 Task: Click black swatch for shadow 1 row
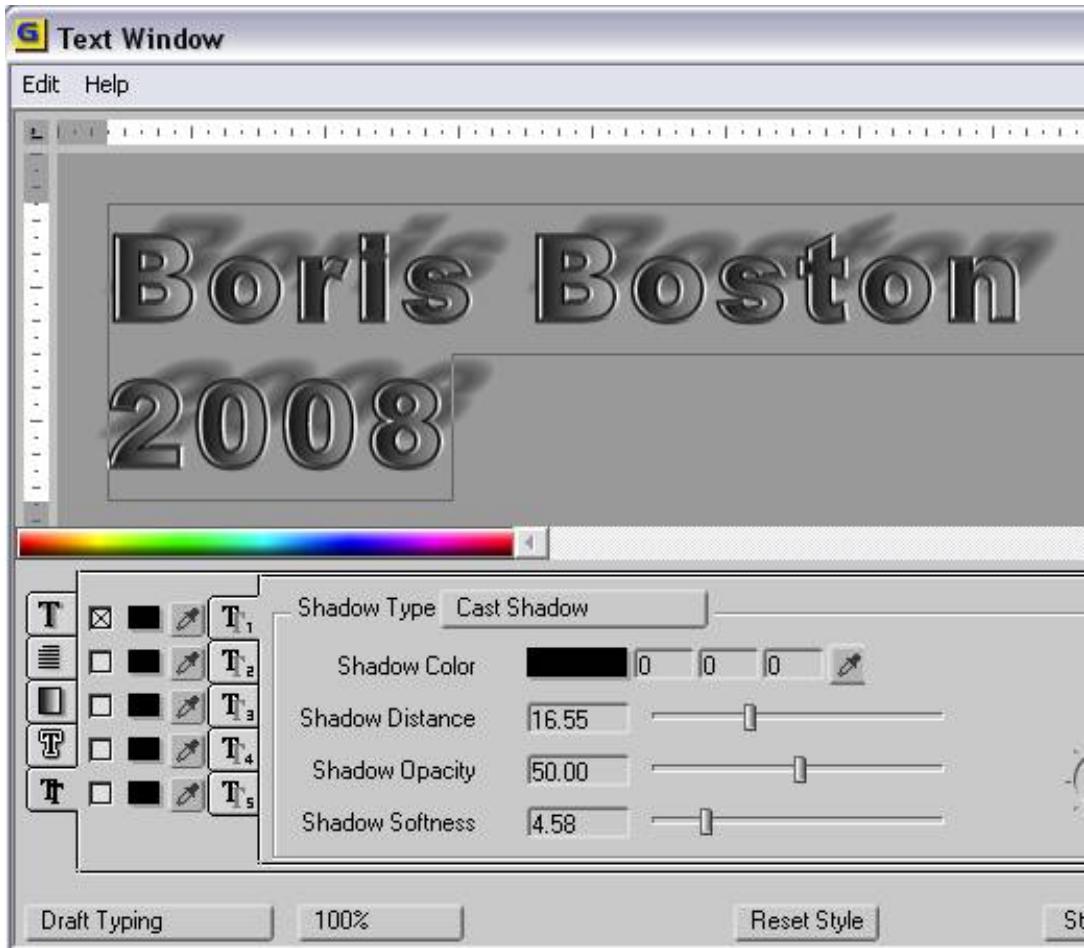click(x=144, y=617)
